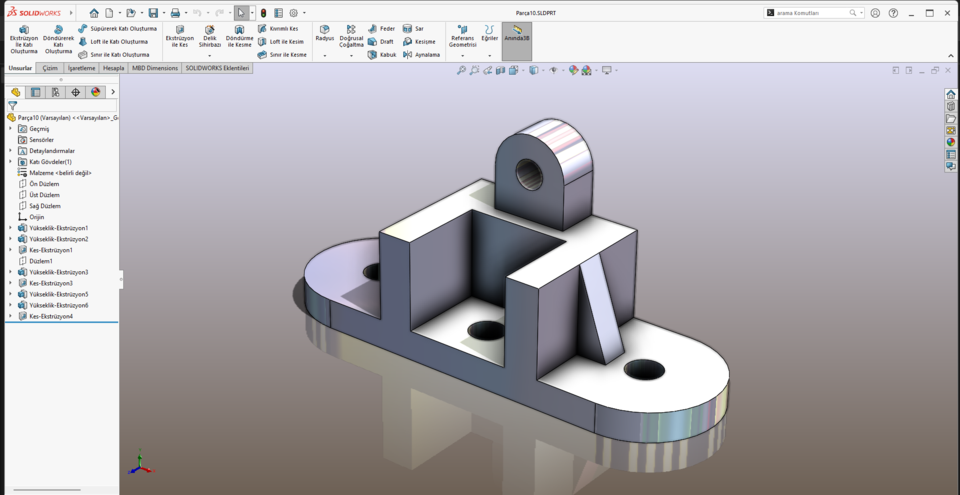Image resolution: width=960 pixels, height=495 pixels.
Task: Switch to the Çizim tab
Action: pyautogui.click(x=50, y=68)
